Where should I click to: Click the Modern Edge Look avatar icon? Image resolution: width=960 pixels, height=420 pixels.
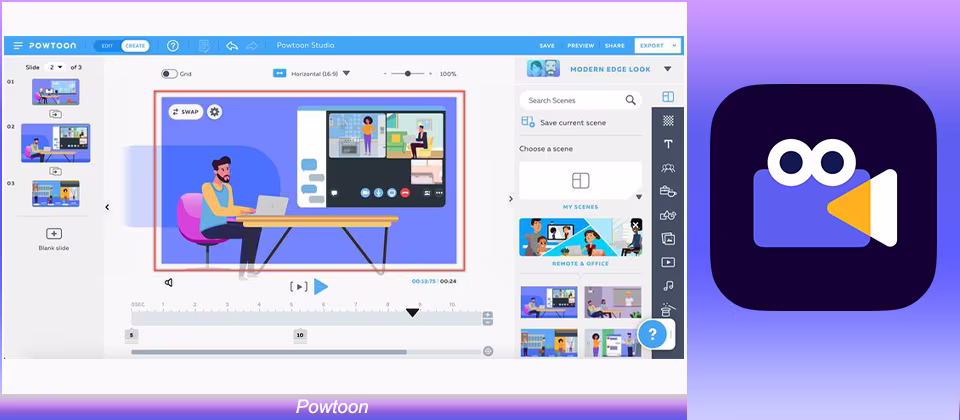tap(544, 69)
